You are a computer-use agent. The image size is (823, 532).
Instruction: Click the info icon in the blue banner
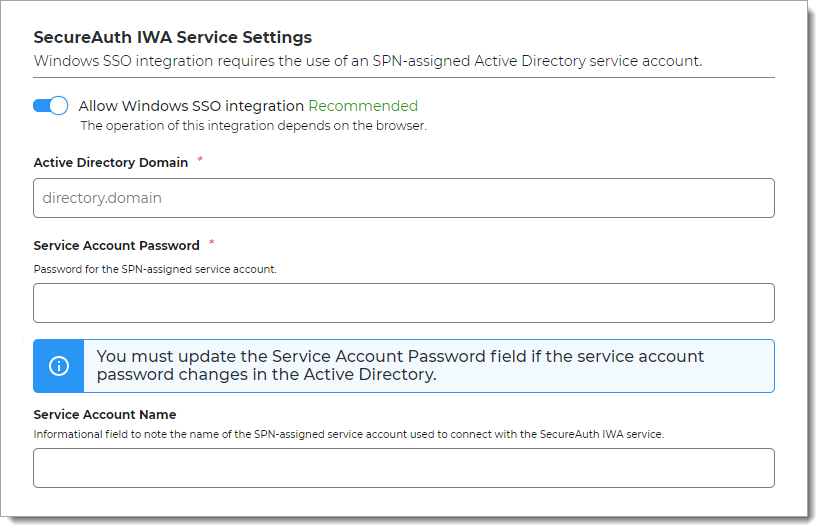tap(58, 366)
